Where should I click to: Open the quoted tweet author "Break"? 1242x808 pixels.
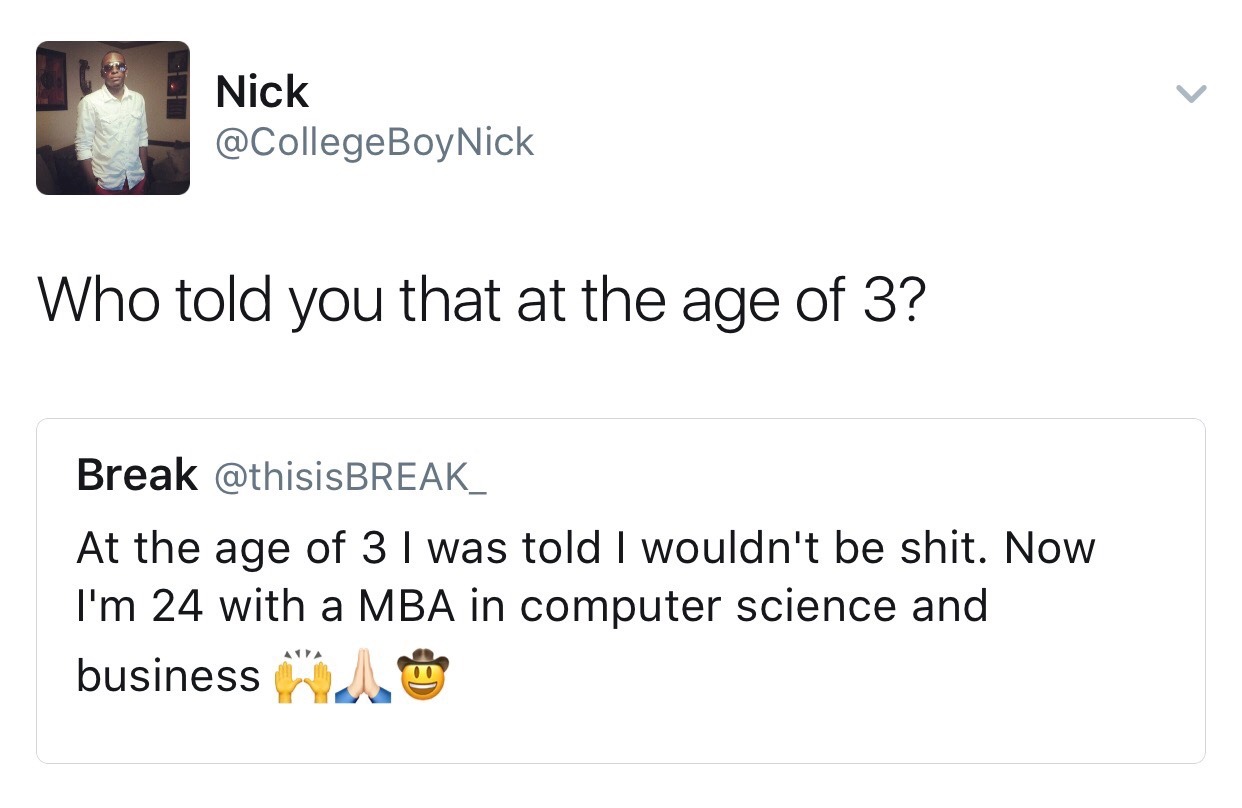pyautogui.click(x=137, y=475)
